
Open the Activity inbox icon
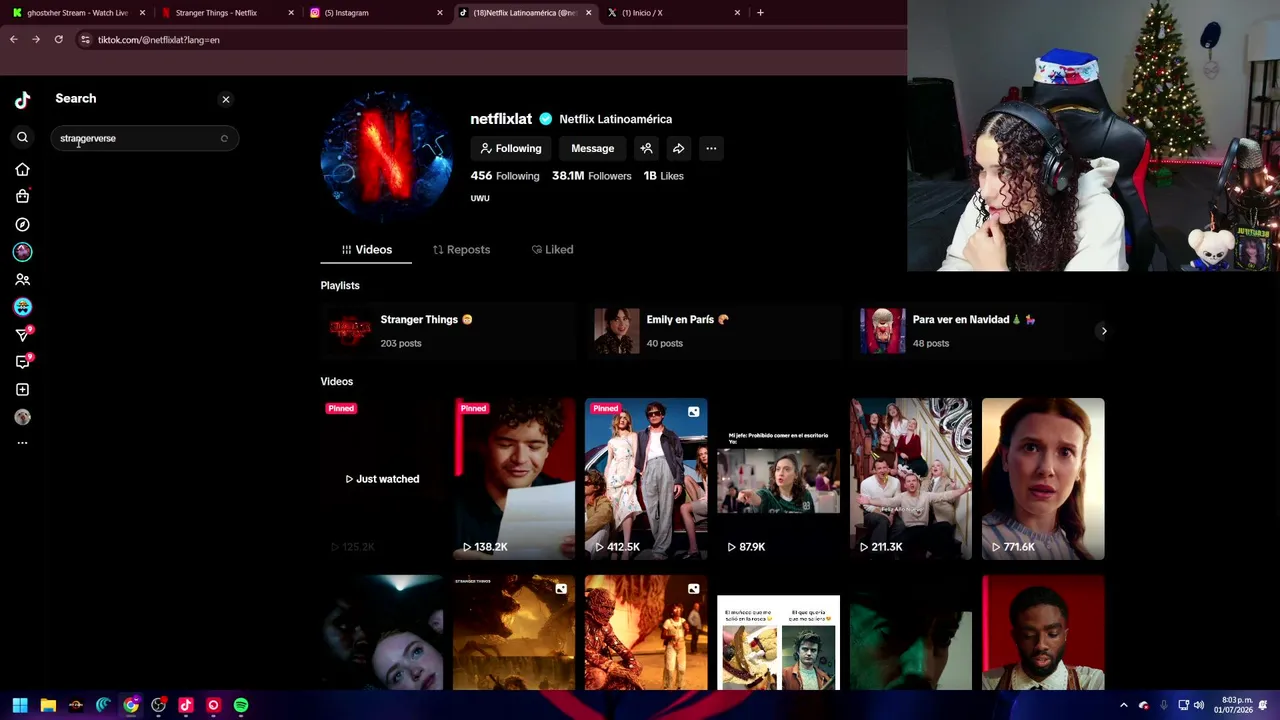[x=22, y=362]
